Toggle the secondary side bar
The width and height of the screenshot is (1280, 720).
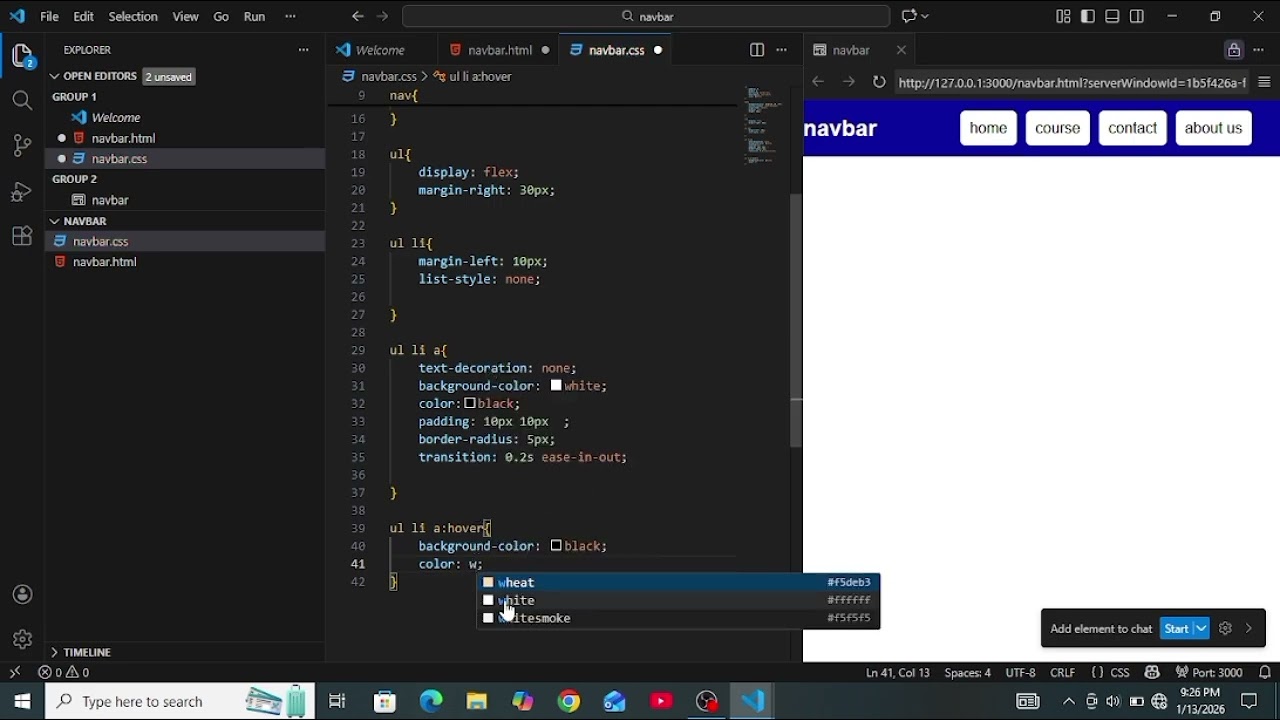(1137, 16)
